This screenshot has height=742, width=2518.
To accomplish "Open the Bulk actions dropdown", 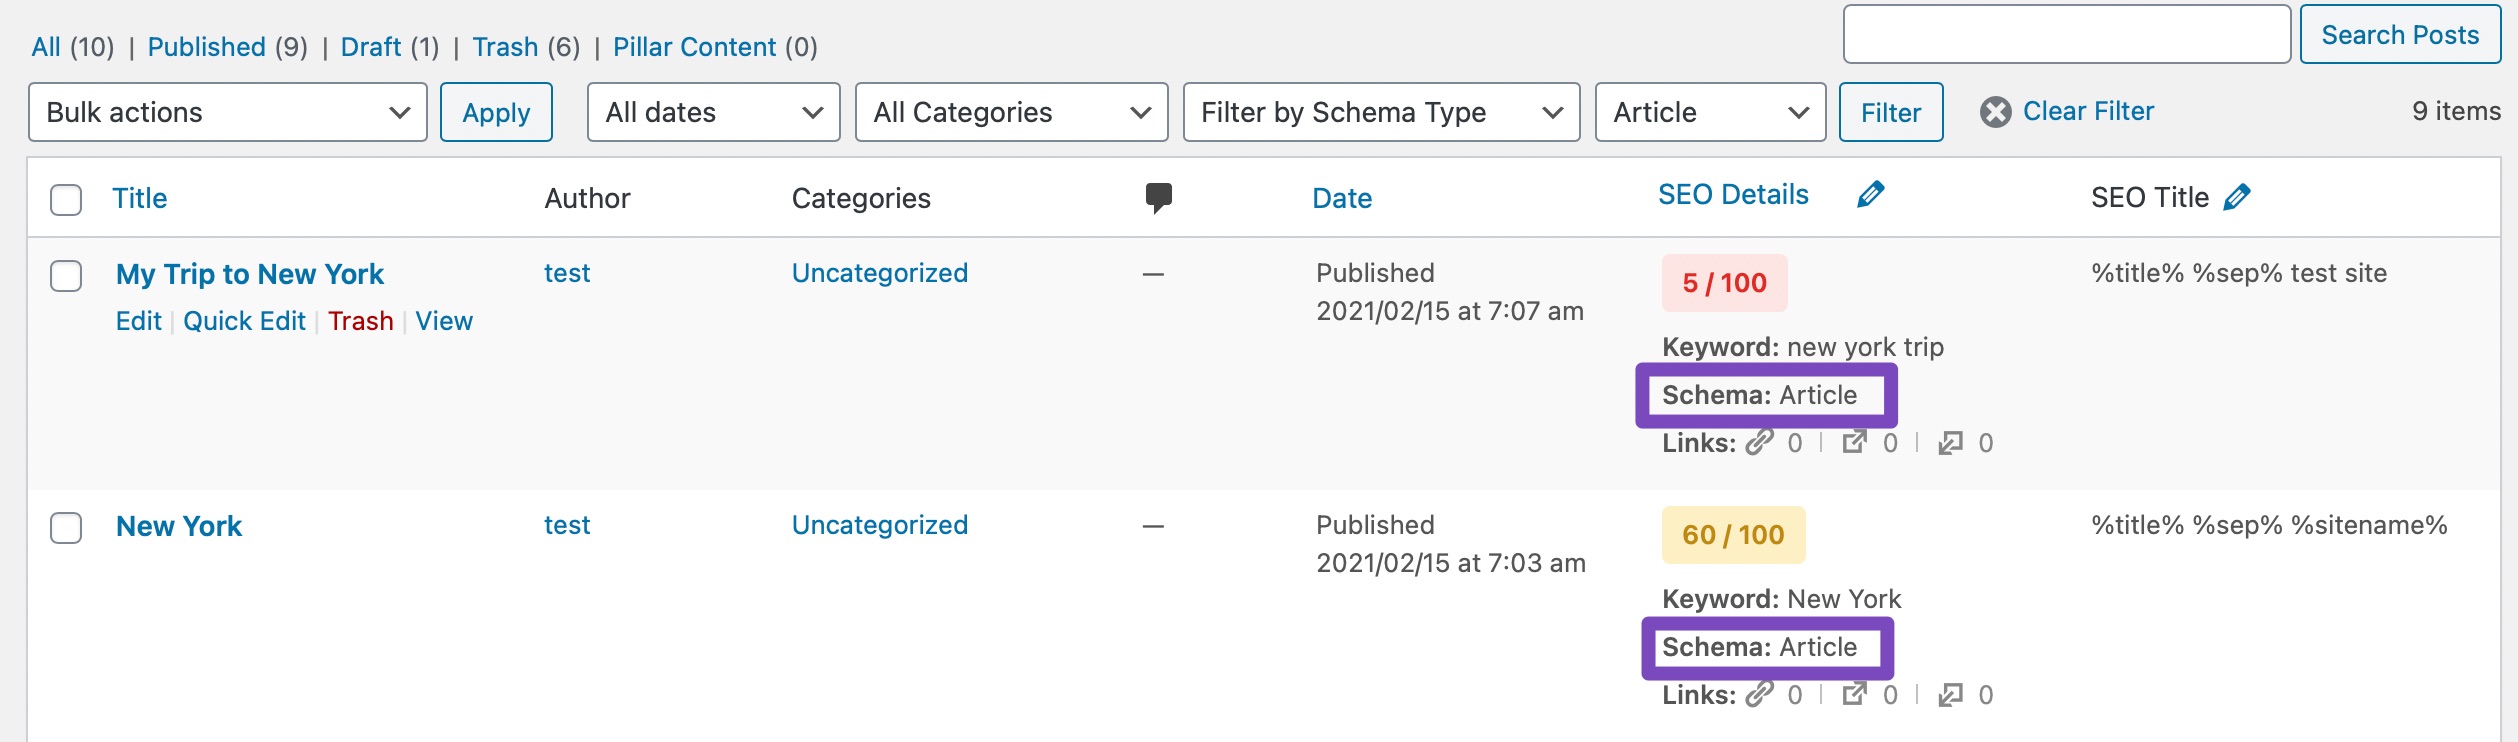I will (x=228, y=112).
